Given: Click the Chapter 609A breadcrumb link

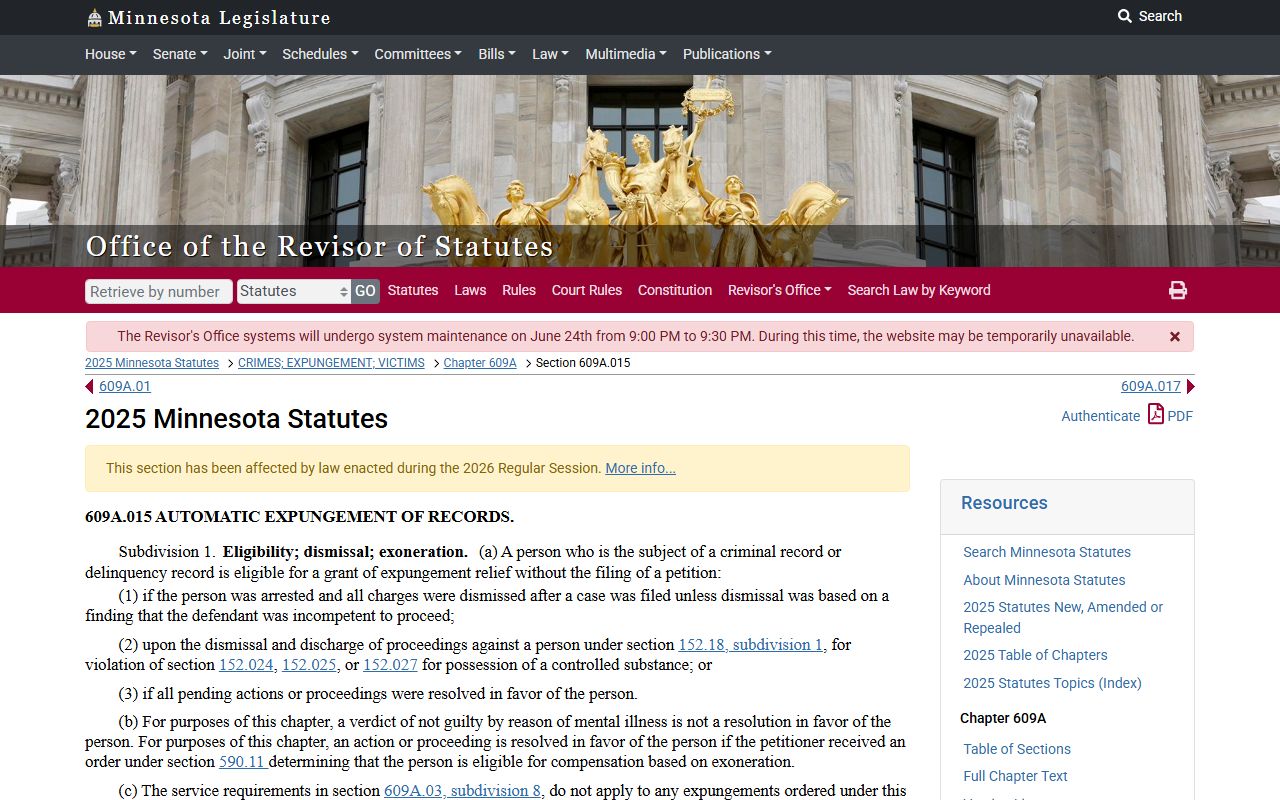Looking at the screenshot, I should [x=480, y=363].
